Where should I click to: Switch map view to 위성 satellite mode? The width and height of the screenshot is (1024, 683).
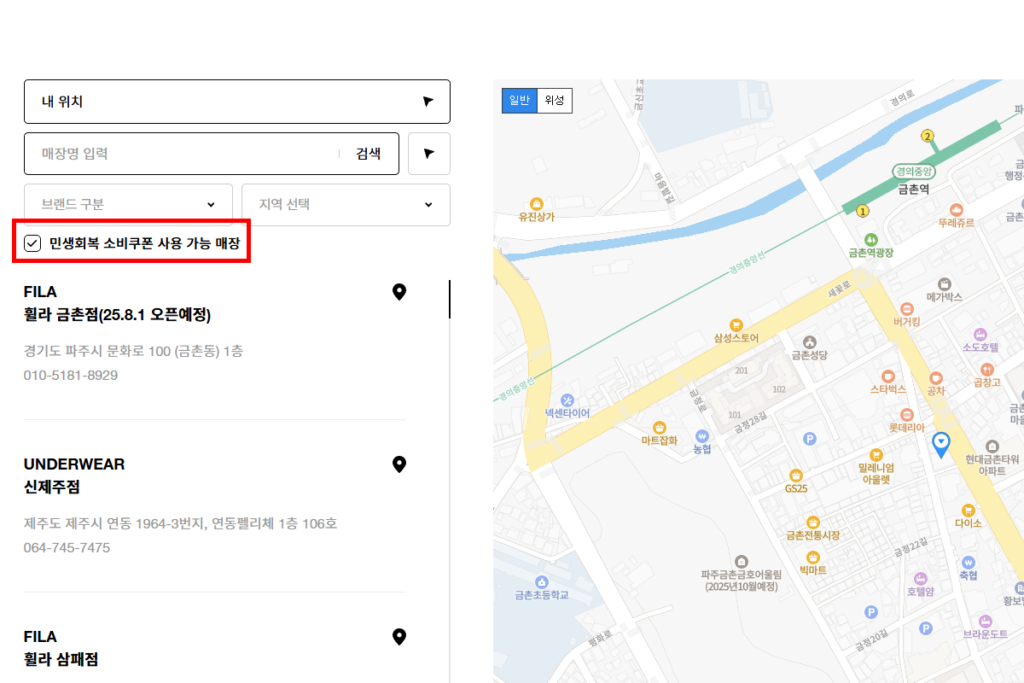click(x=557, y=100)
